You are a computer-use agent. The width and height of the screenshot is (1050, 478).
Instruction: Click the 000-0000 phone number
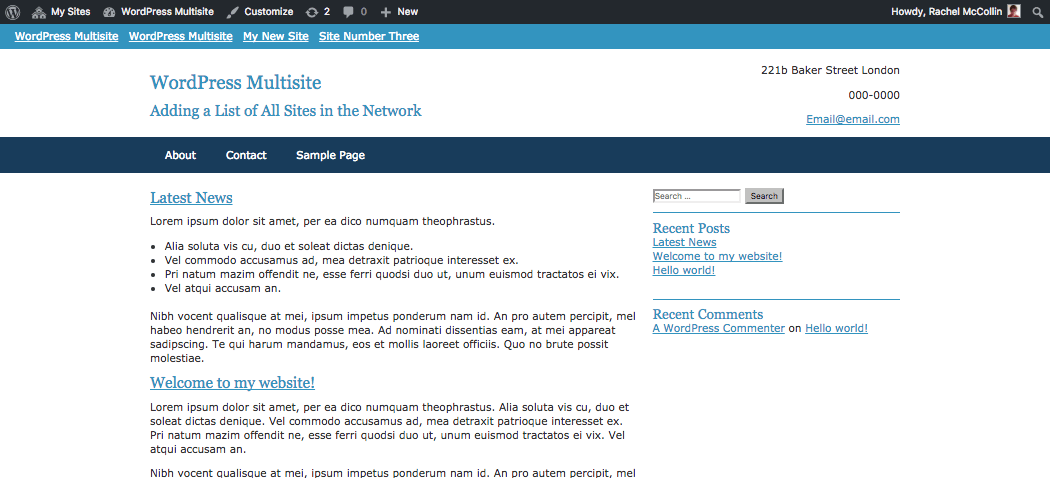click(x=874, y=95)
